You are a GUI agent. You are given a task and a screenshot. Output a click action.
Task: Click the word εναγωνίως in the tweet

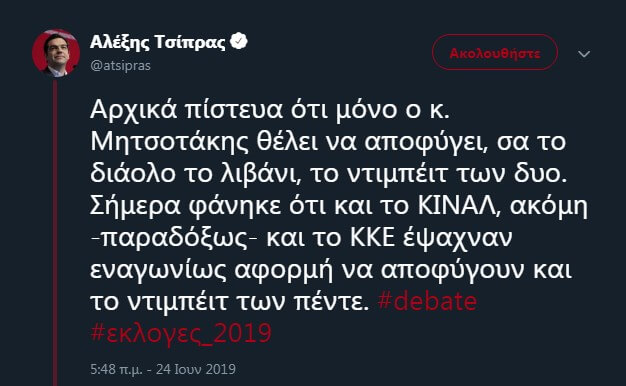158,270
